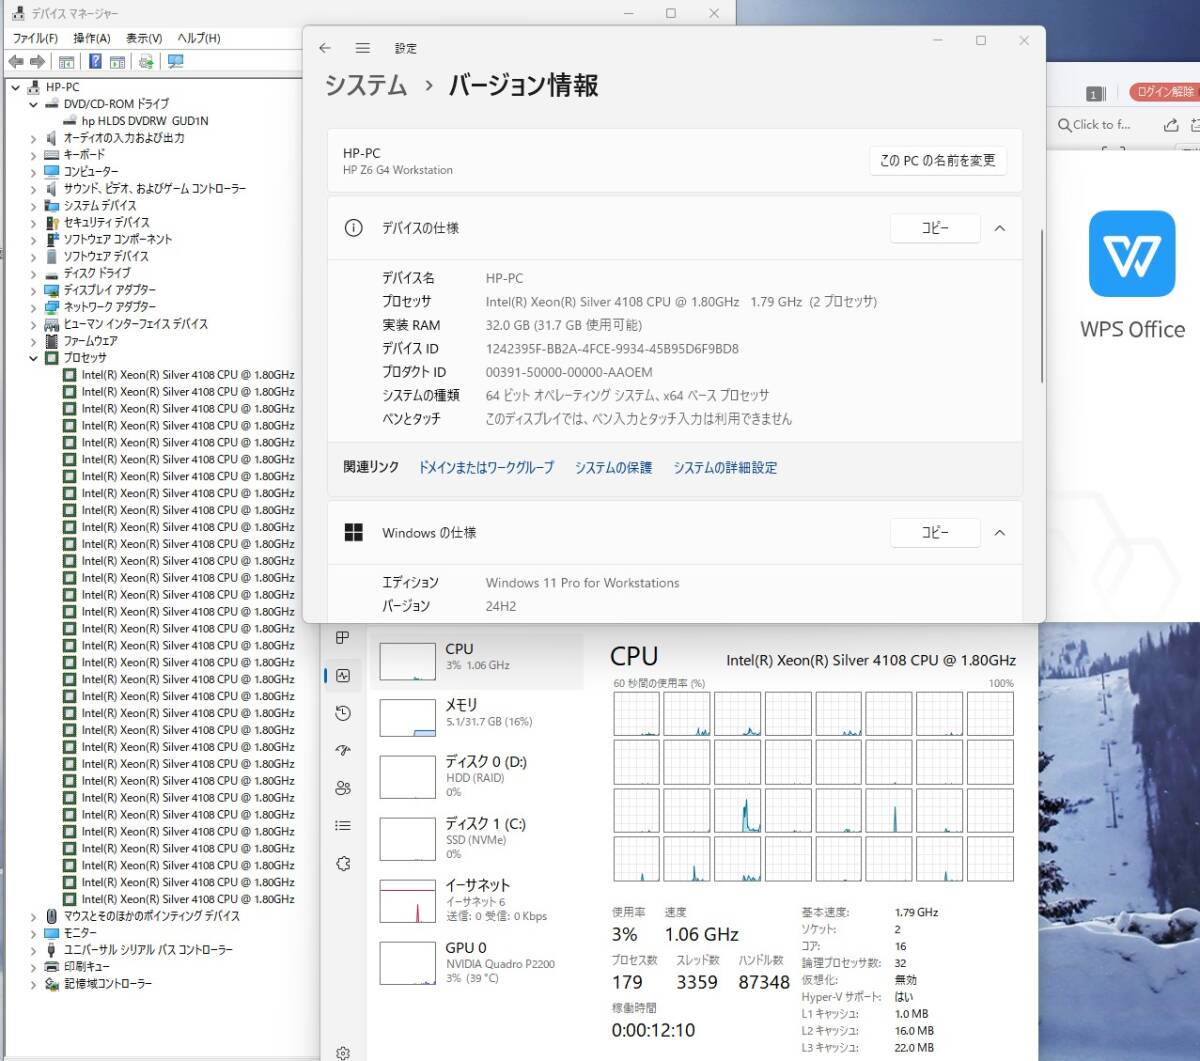1200x1061 pixels.
Task: Click コピー button for Windows specifications
Action: point(935,533)
